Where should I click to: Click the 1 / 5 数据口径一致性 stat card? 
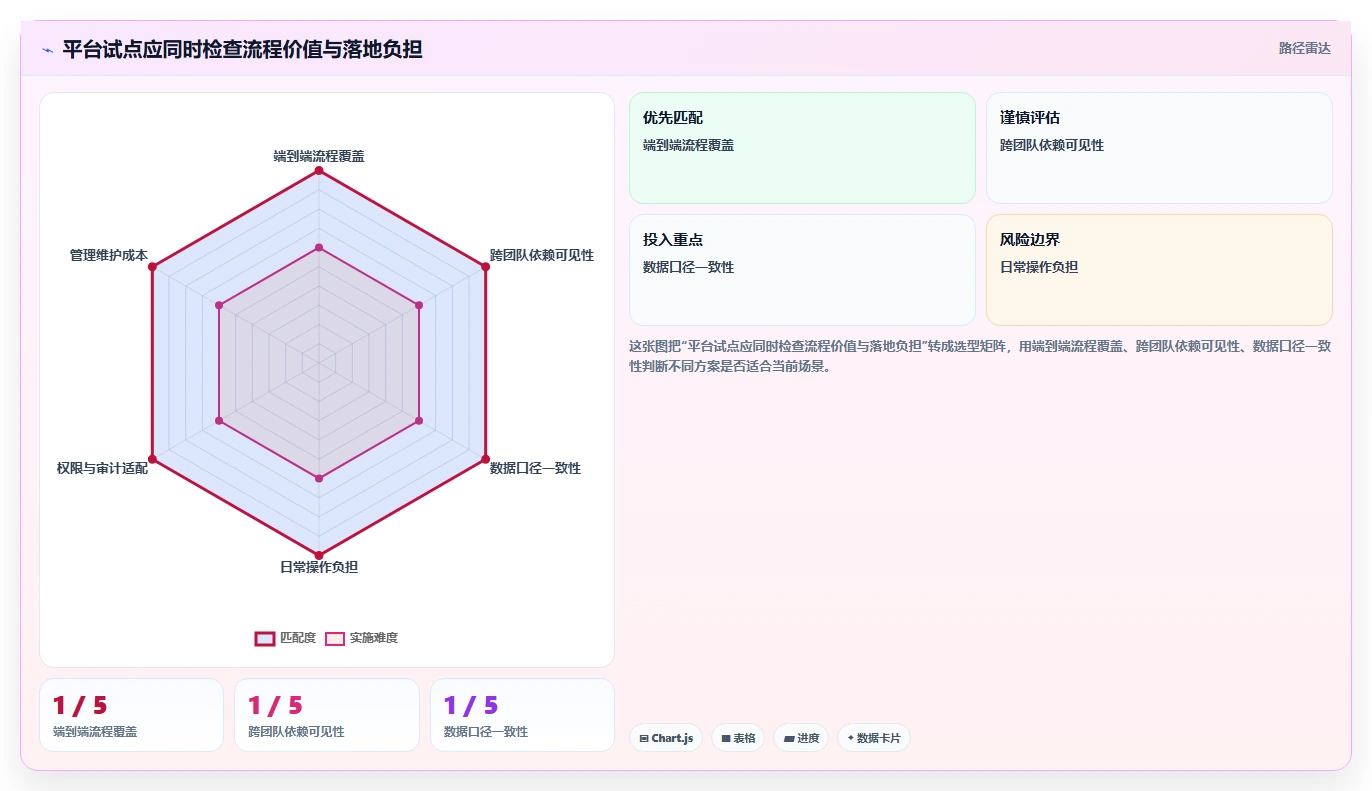pyautogui.click(x=522, y=715)
